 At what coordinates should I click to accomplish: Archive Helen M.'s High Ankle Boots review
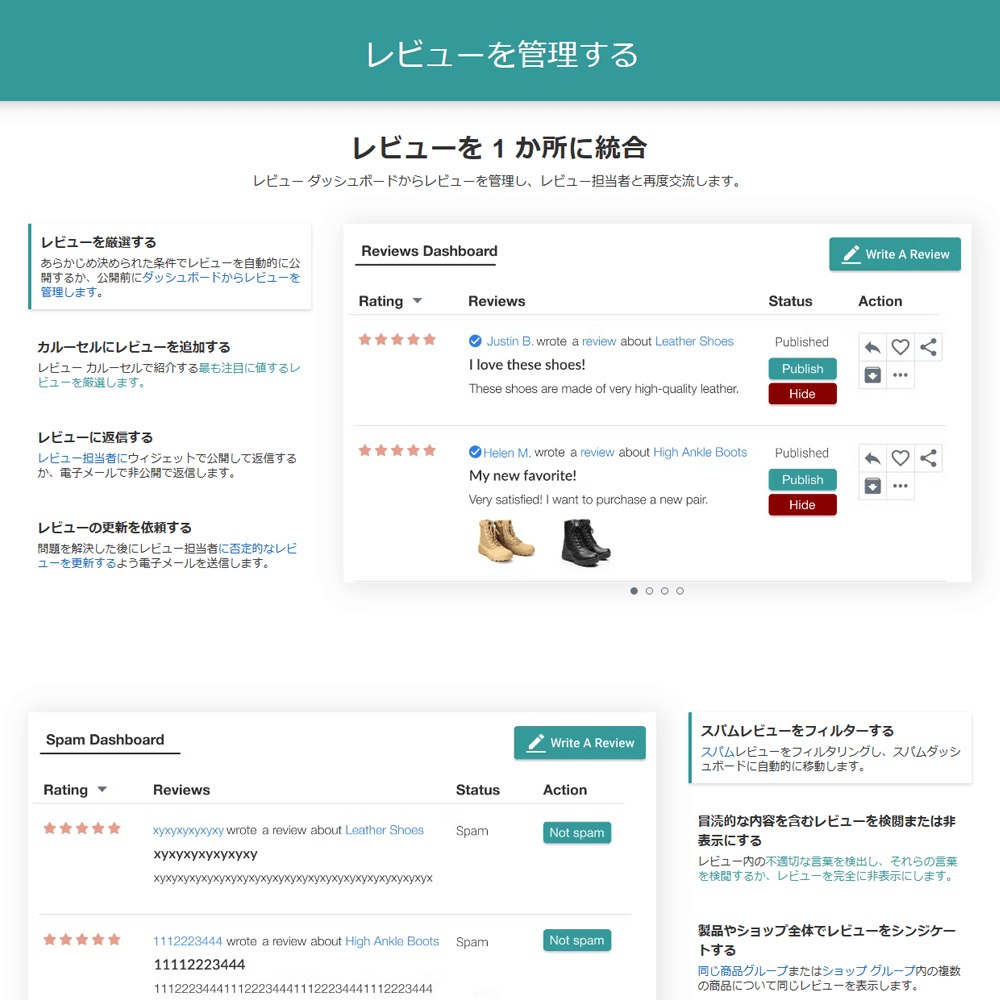point(872,486)
